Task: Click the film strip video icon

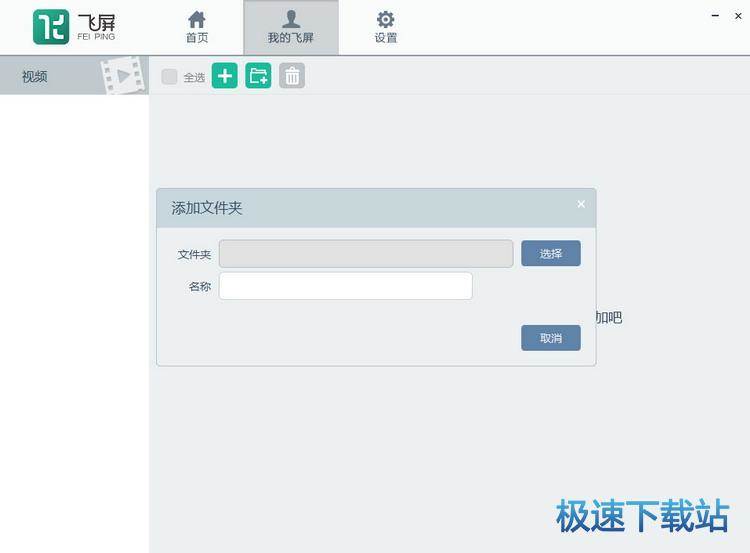Action: [x=123, y=75]
